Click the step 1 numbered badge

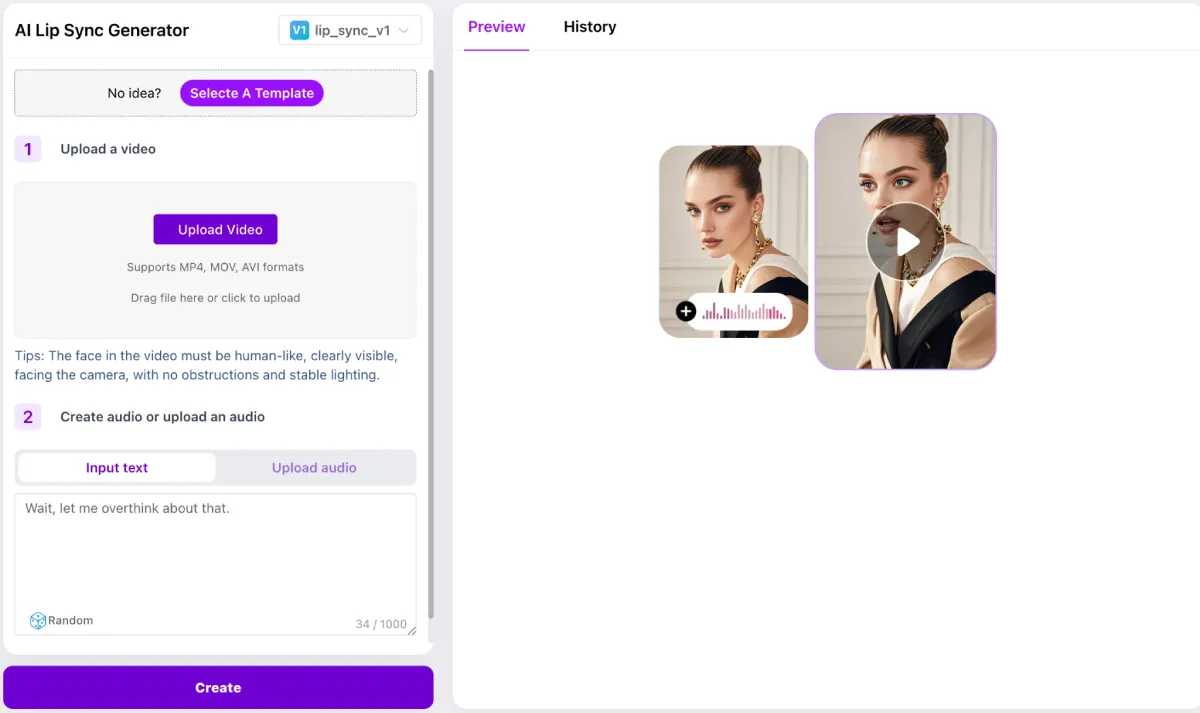[x=27, y=148]
